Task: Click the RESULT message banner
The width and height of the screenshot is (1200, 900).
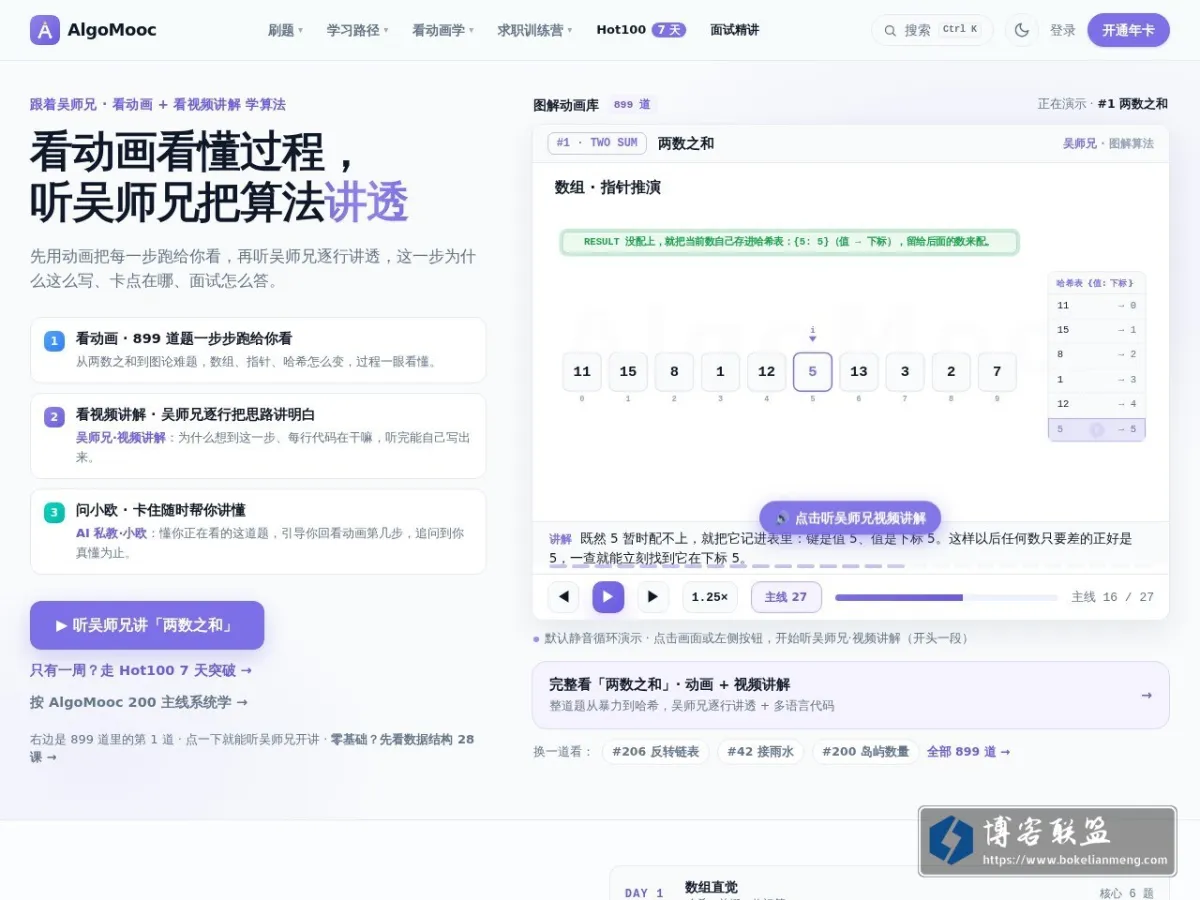Action: [789, 242]
